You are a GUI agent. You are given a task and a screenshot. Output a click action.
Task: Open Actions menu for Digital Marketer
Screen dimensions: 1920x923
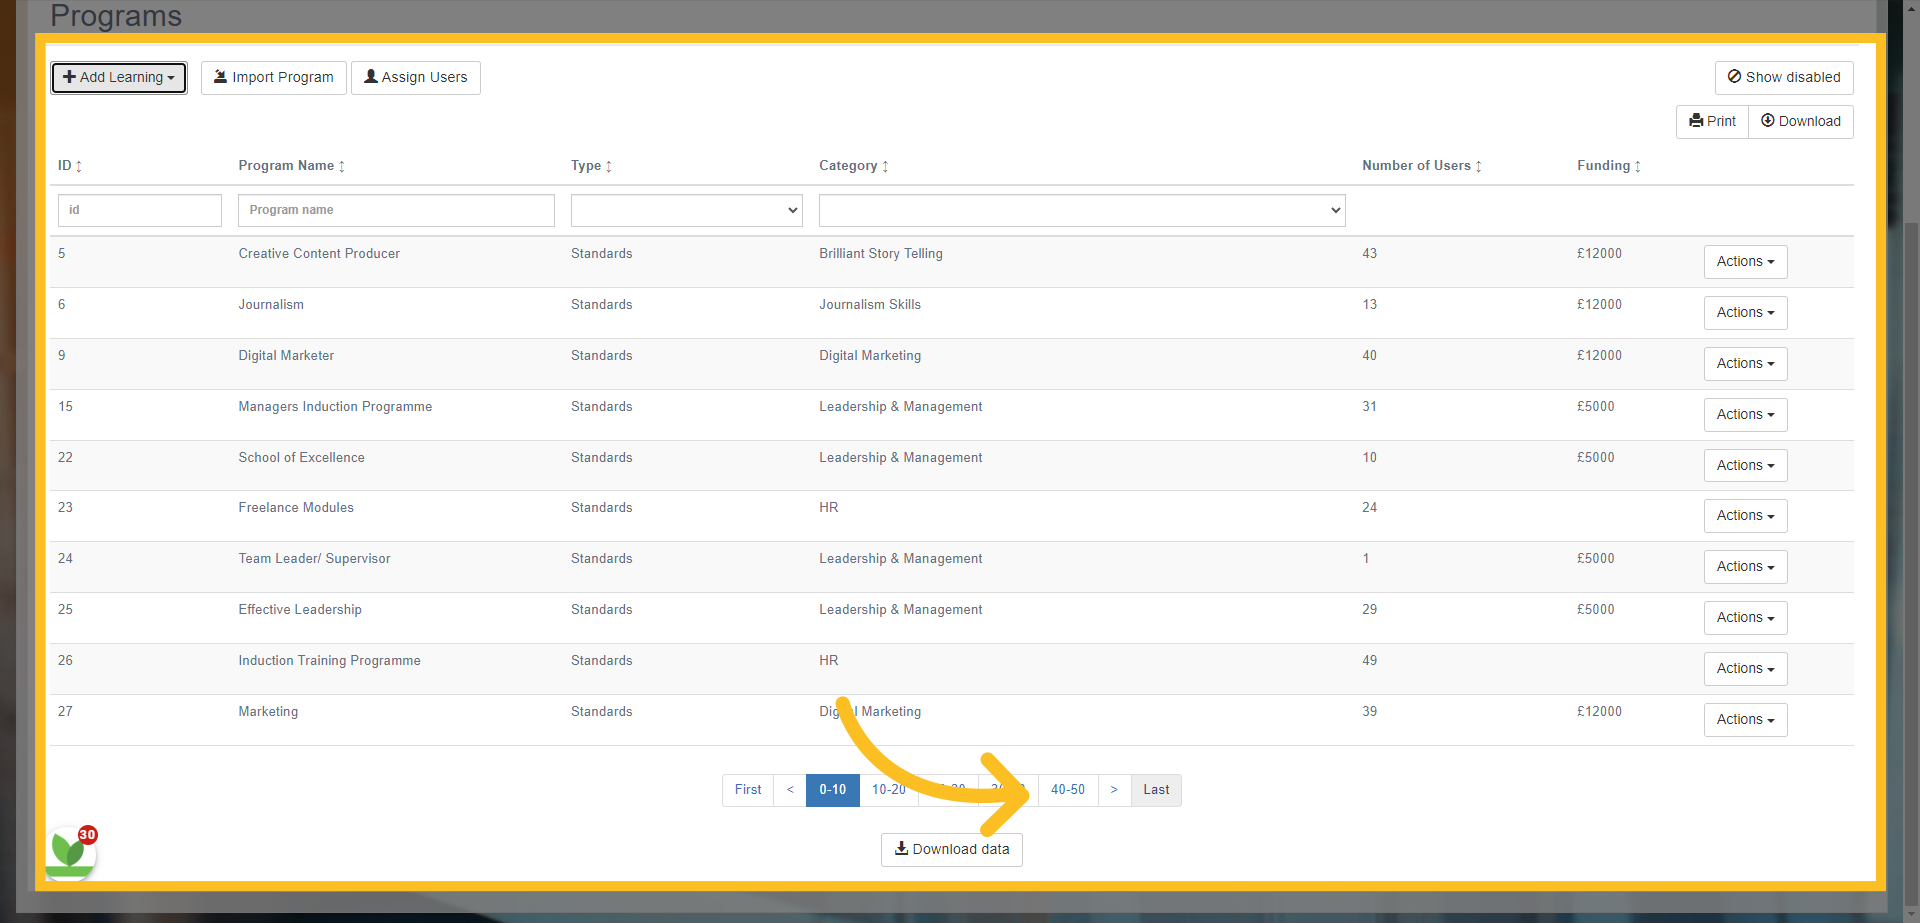pyautogui.click(x=1746, y=364)
